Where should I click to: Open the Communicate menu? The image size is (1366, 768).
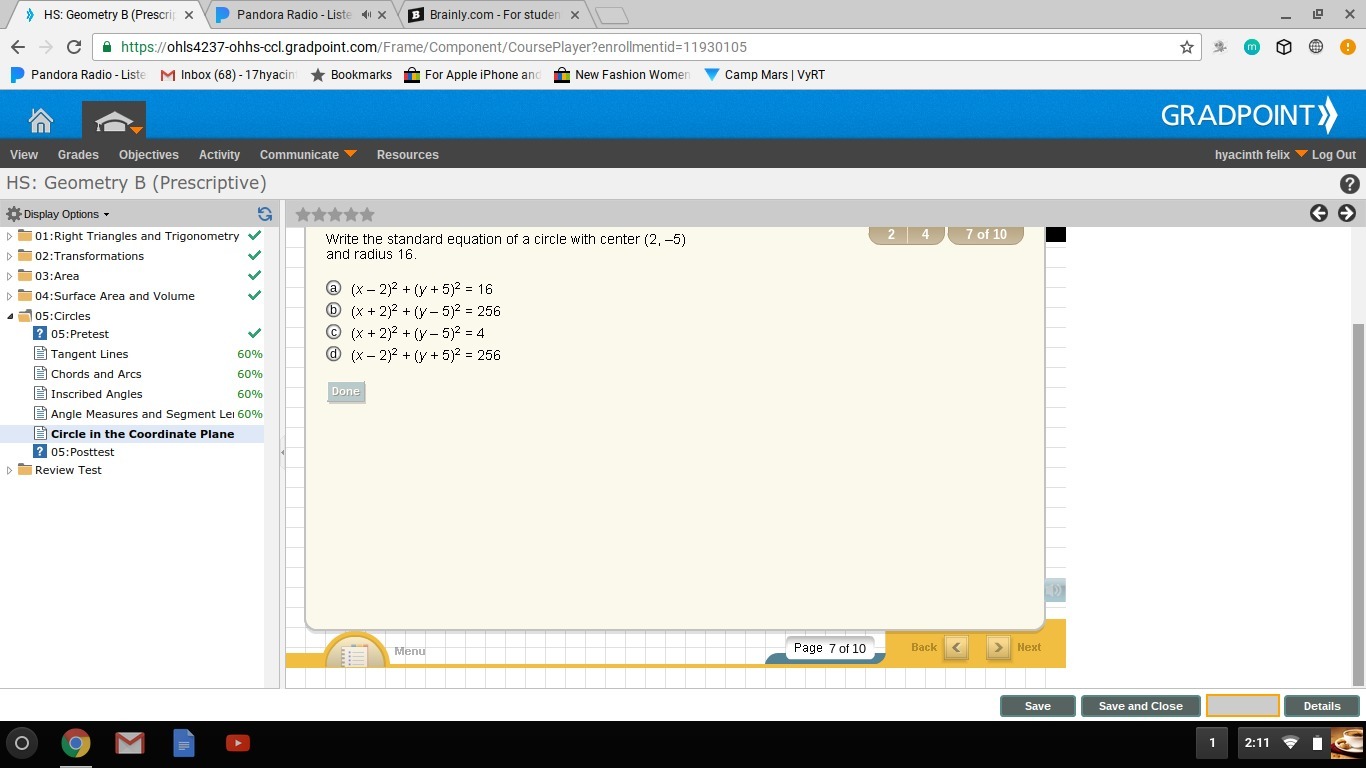click(x=308, y=154)
